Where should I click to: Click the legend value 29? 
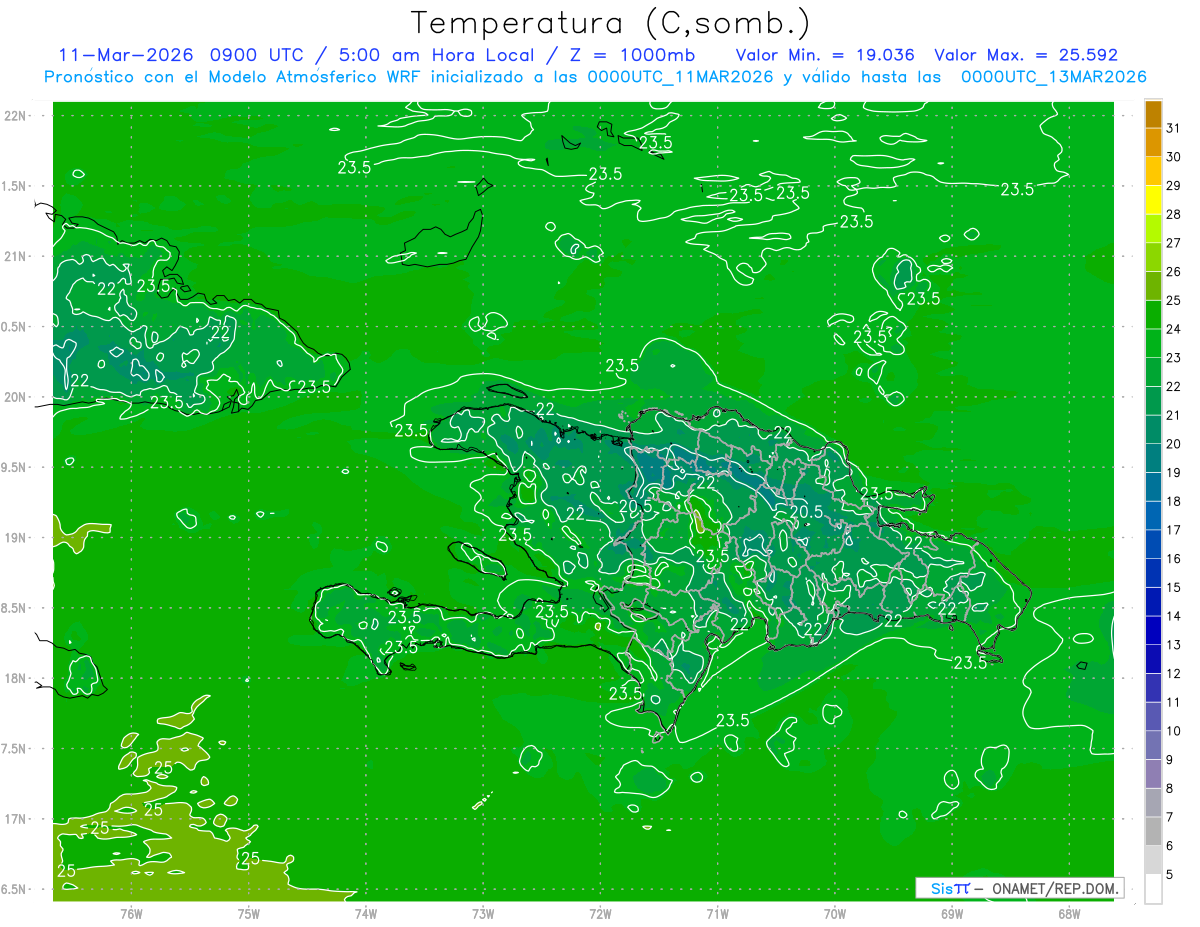pyautogui.click(x=1174, y=185)
